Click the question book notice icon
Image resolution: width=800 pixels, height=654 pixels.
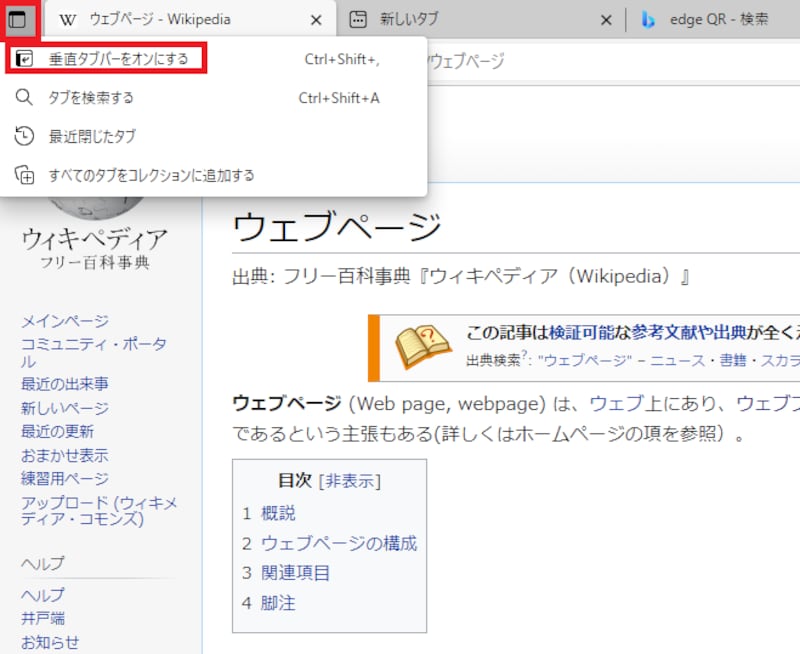[x=424, y=347]
